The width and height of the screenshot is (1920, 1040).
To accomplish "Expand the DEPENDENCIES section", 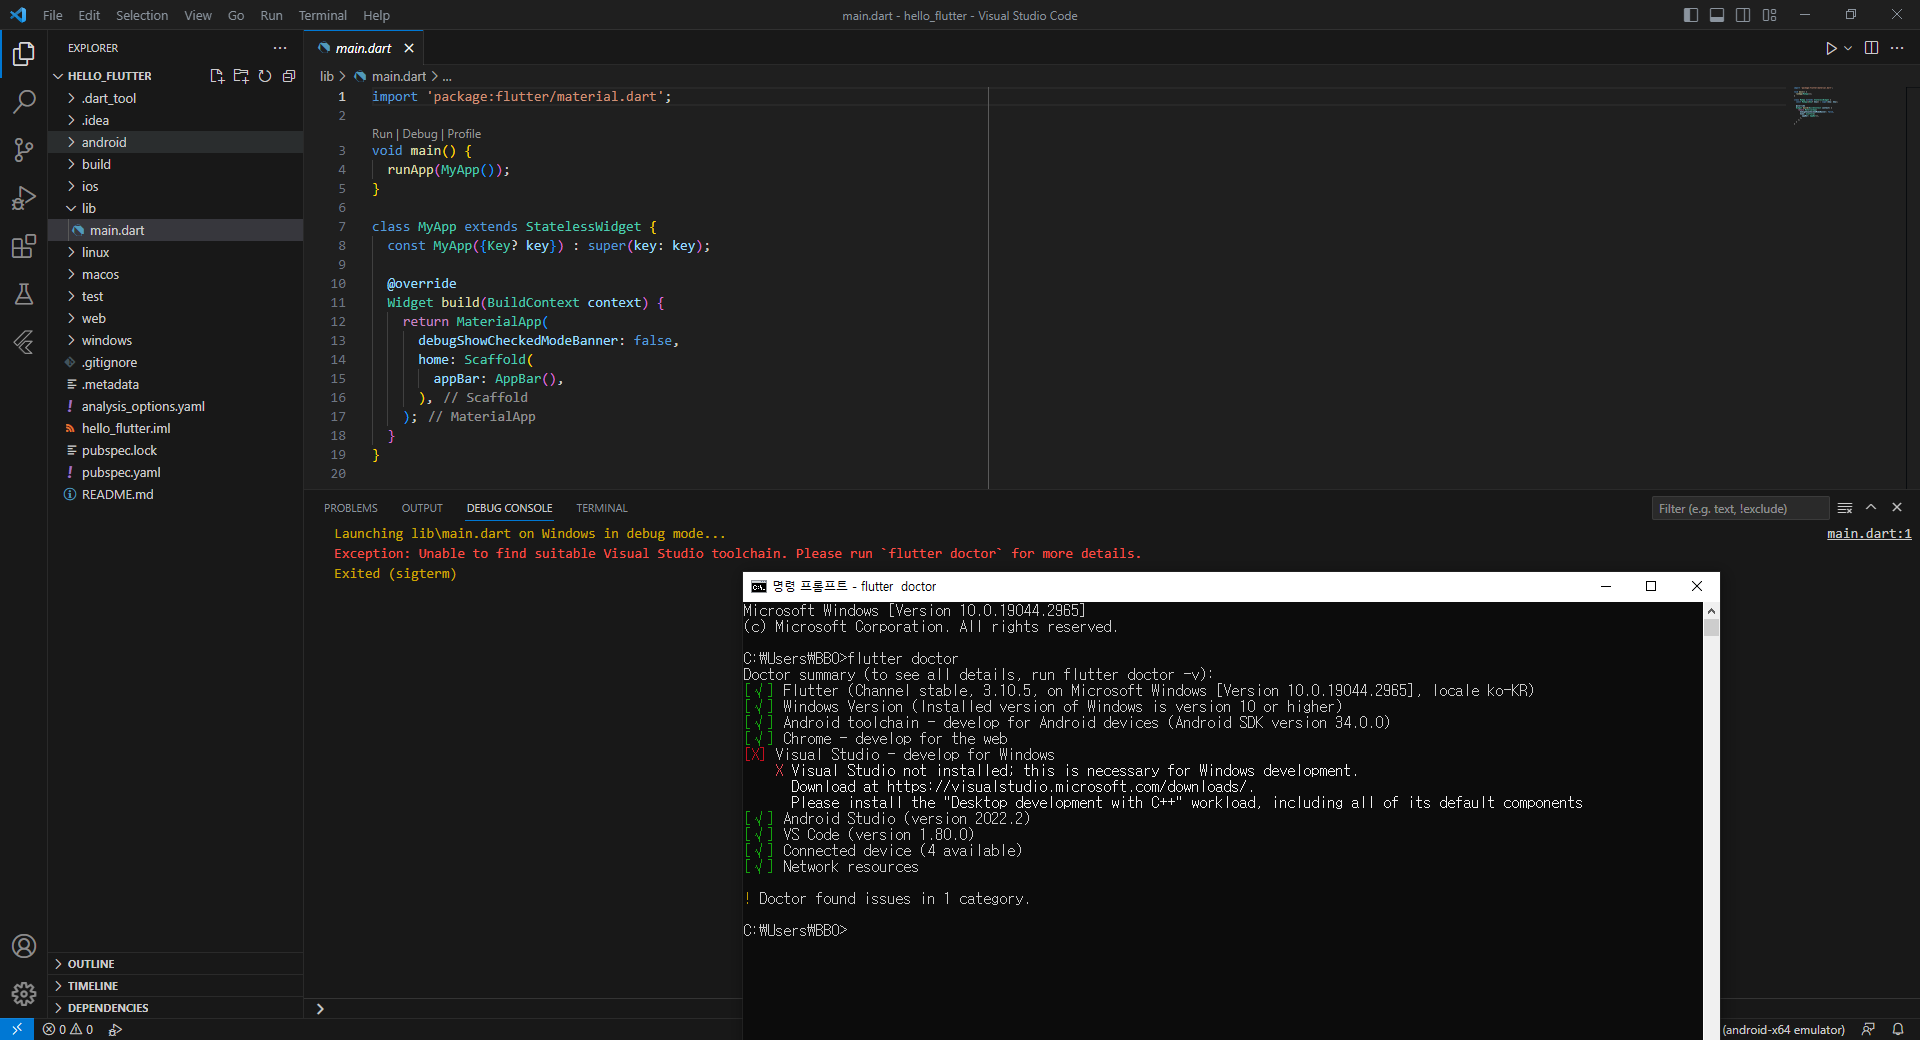I will click(x=175, y=1008).
